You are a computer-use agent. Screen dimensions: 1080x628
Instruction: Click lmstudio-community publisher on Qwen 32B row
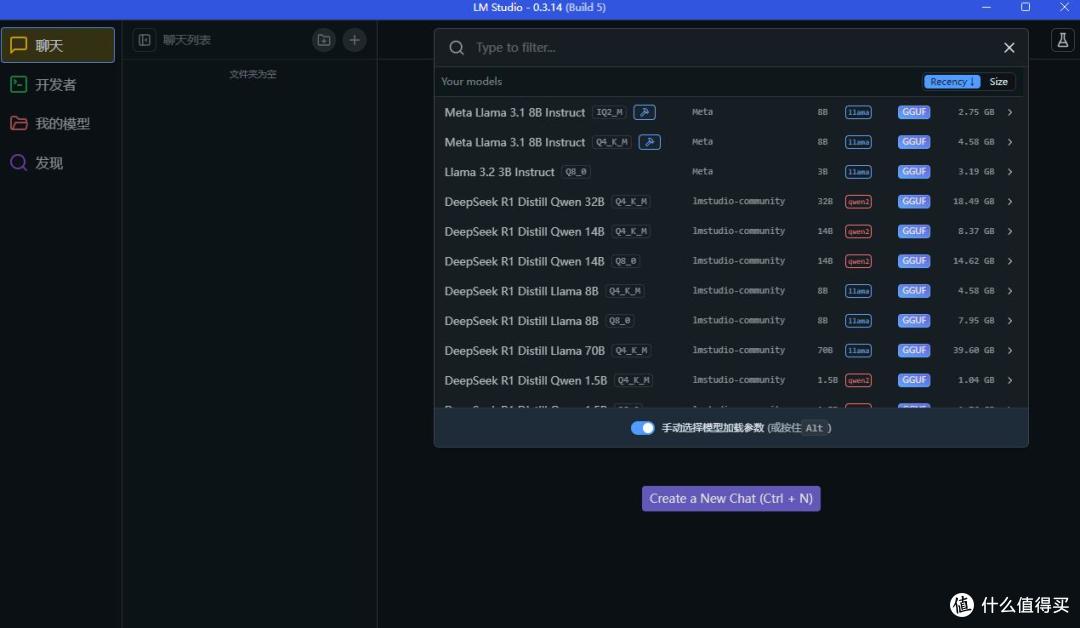[x=738, y=201]
